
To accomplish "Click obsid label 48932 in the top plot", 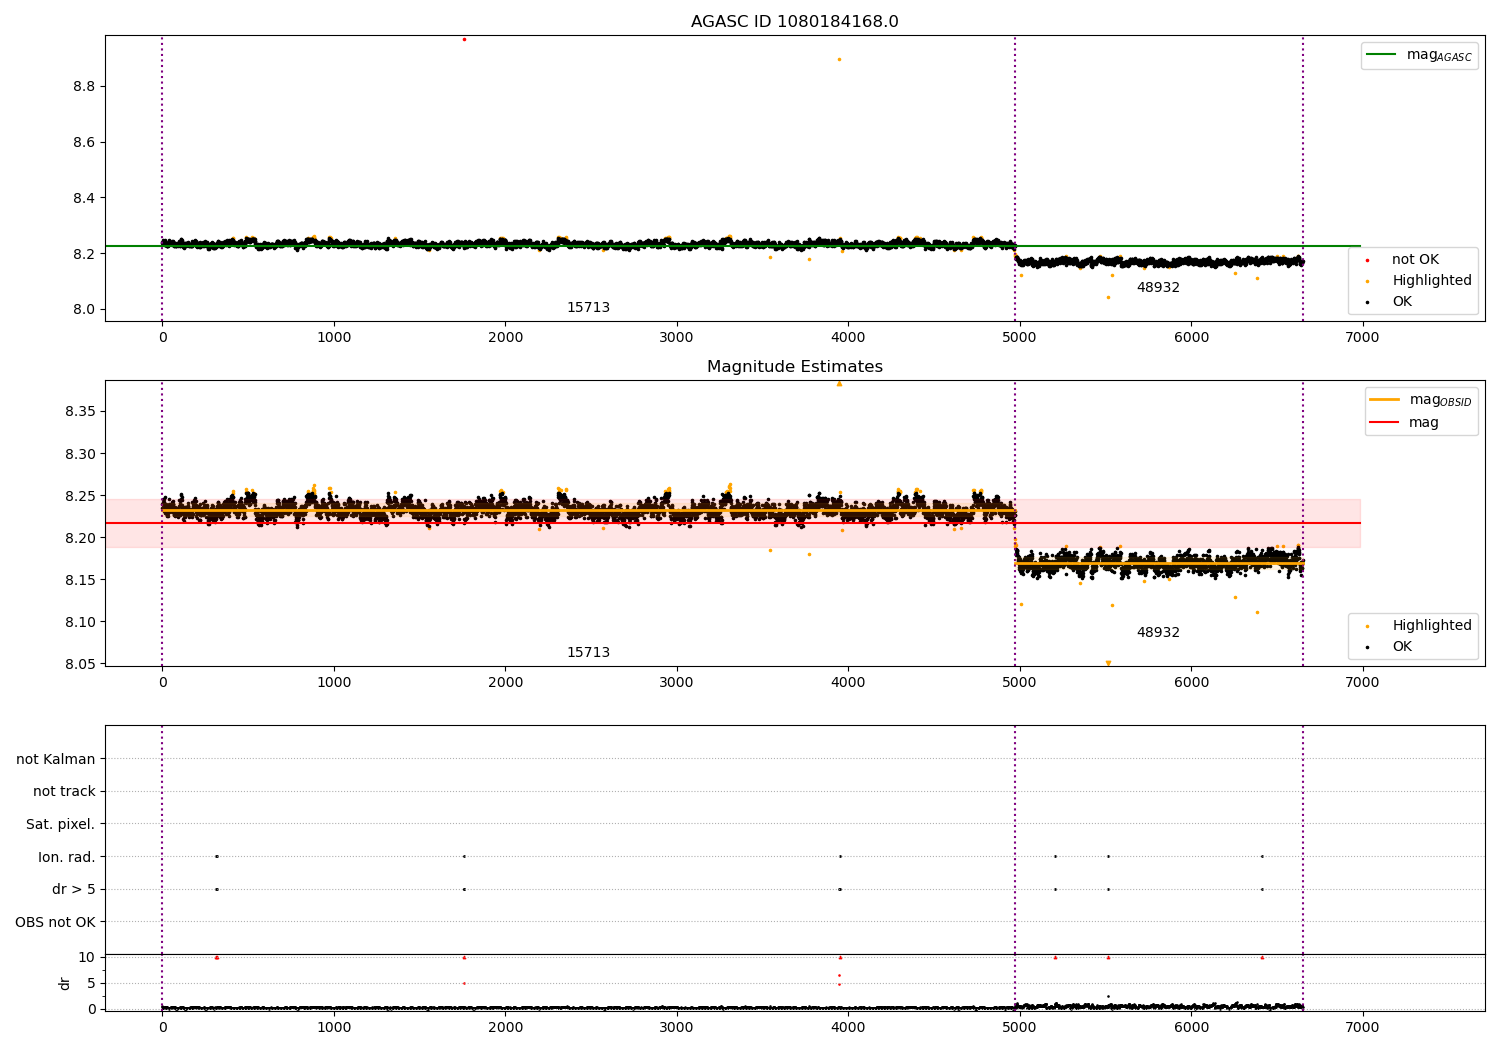I will coord(1158,288).
